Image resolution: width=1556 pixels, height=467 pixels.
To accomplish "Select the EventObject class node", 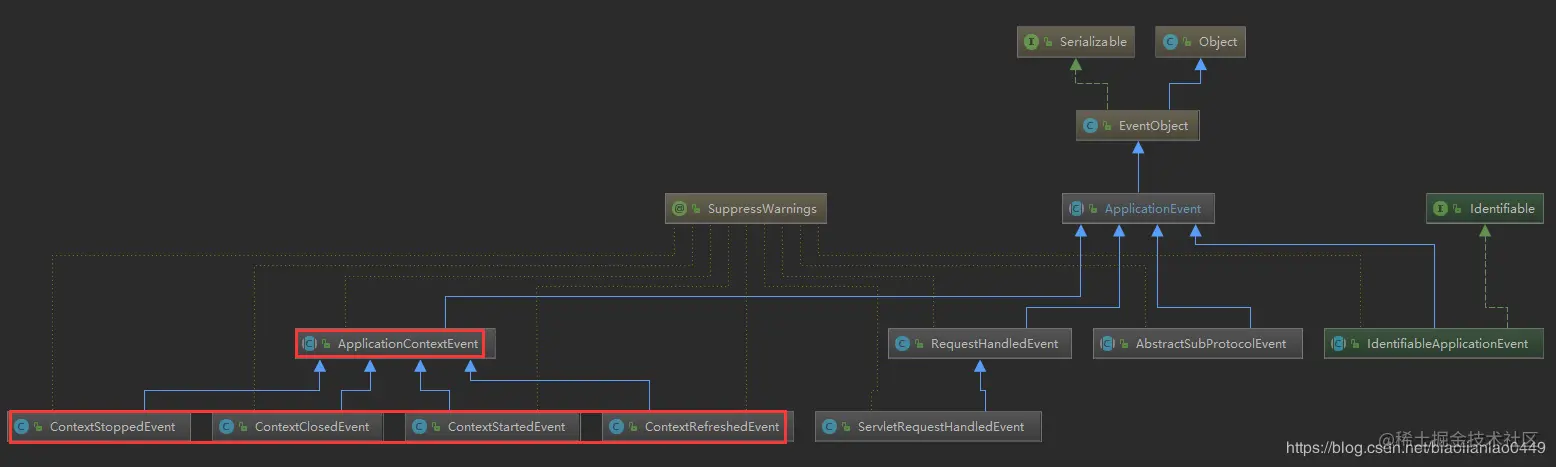I will tap(1137, 126).
